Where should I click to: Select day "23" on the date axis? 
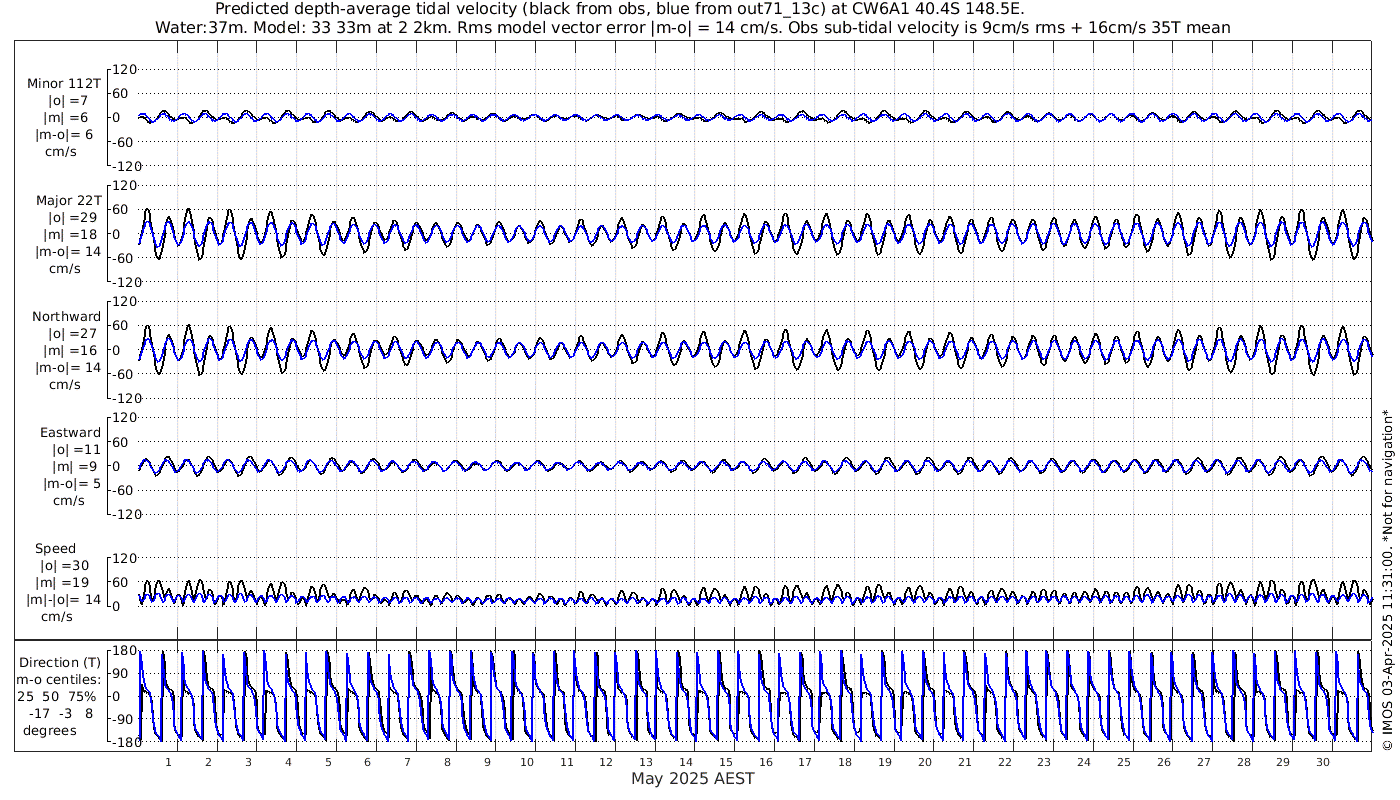pos(1044,762)
